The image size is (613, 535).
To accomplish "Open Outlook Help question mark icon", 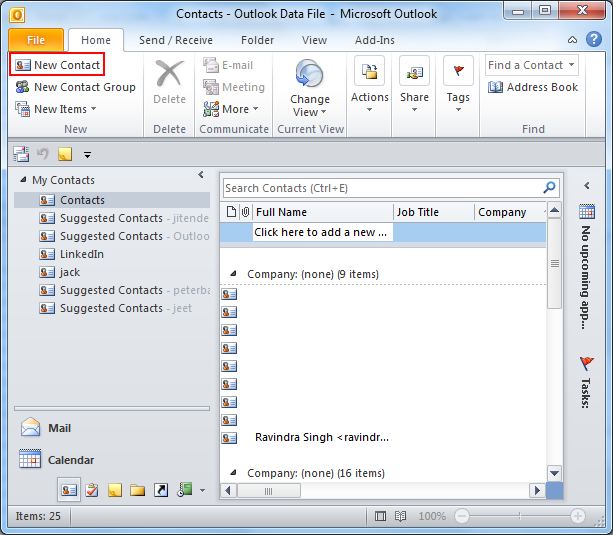I will (x=593, y=39).
